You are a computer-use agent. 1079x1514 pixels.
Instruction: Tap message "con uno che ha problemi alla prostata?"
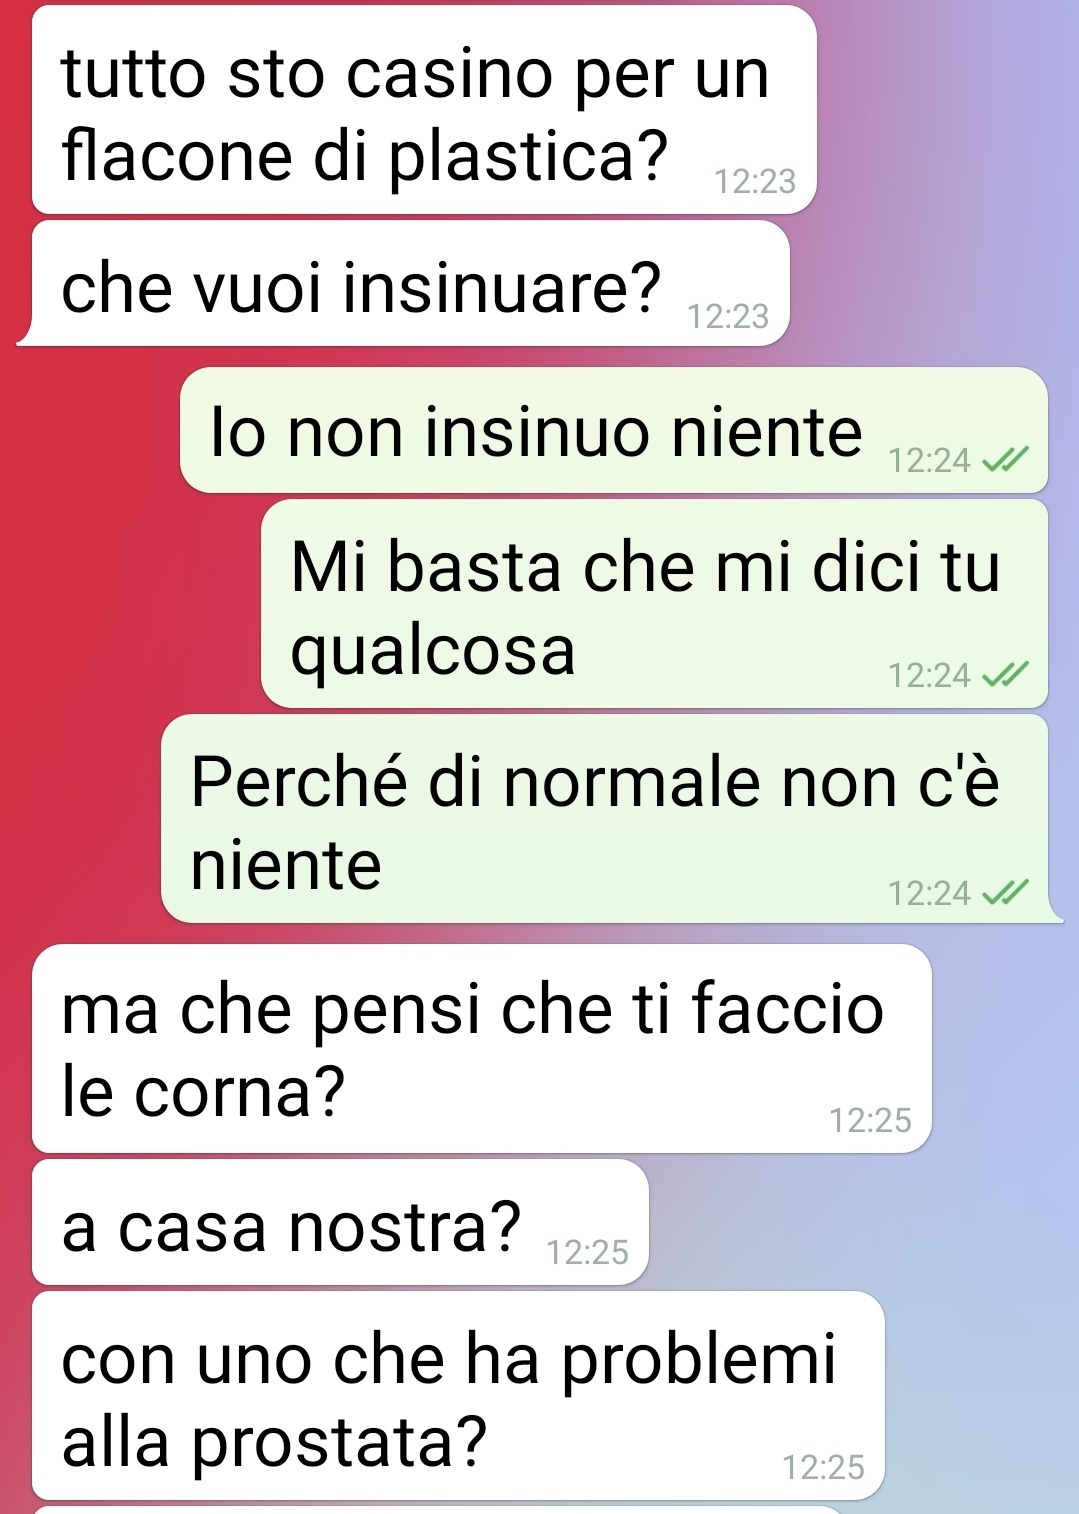(x=458, y=1396)
